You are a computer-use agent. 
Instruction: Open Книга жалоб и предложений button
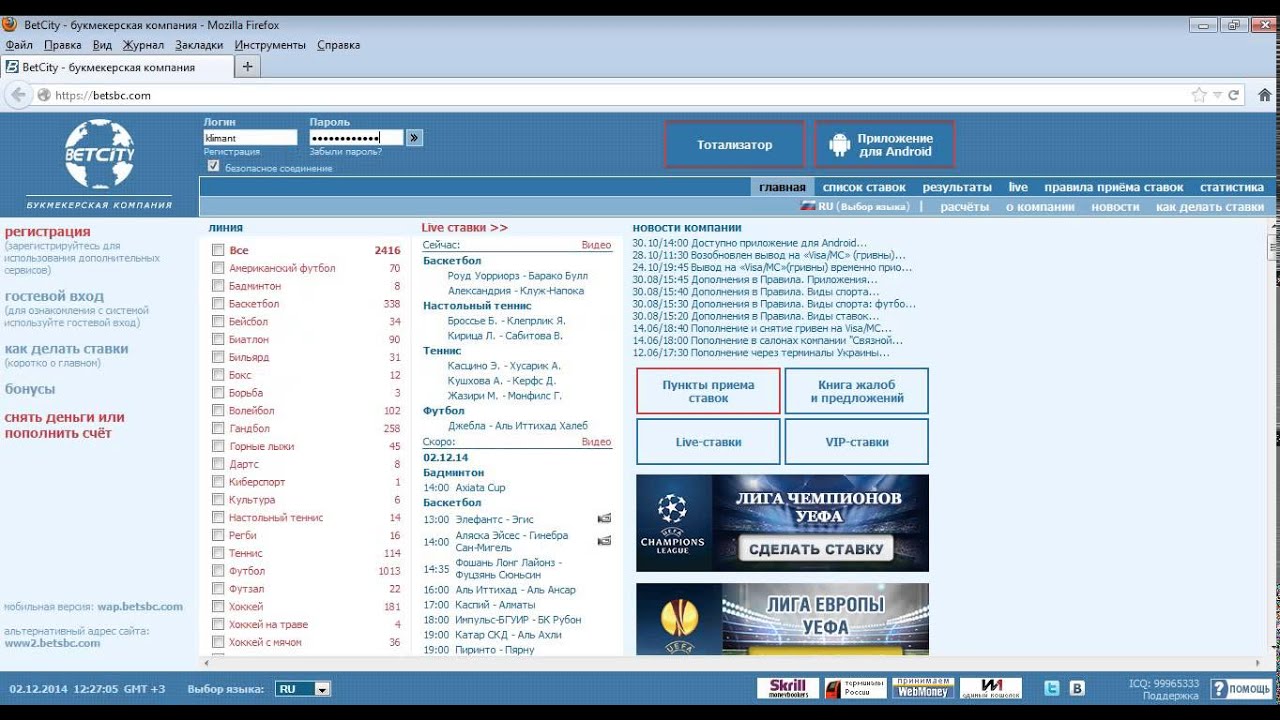point(857,391)
